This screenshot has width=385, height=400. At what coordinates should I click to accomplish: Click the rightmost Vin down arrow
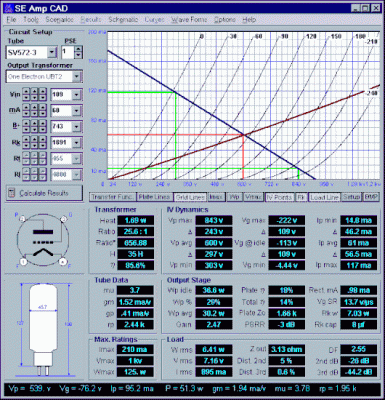42,98
